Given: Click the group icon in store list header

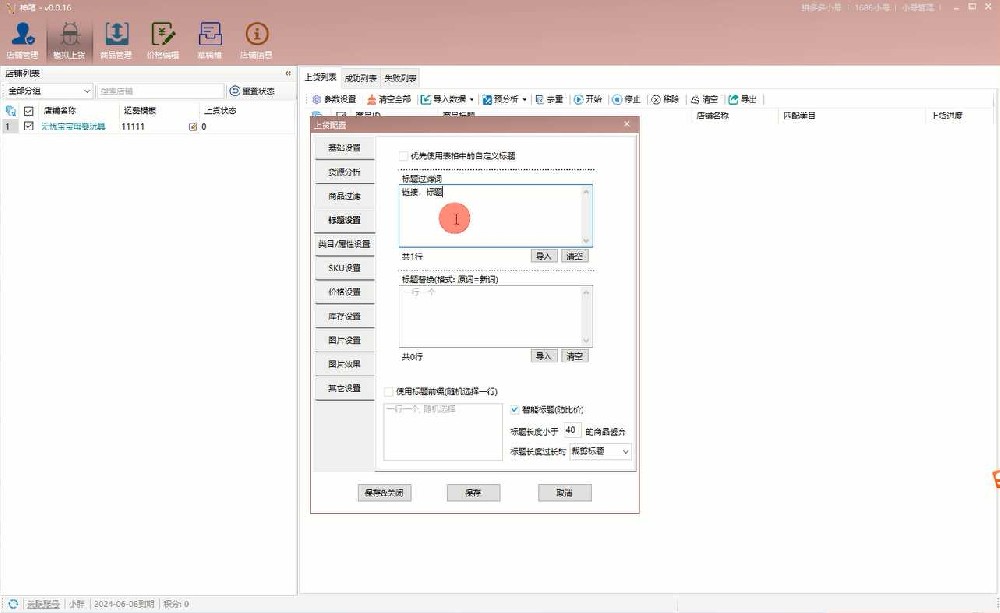Looking at the screenshot, I should coord(11,111).
